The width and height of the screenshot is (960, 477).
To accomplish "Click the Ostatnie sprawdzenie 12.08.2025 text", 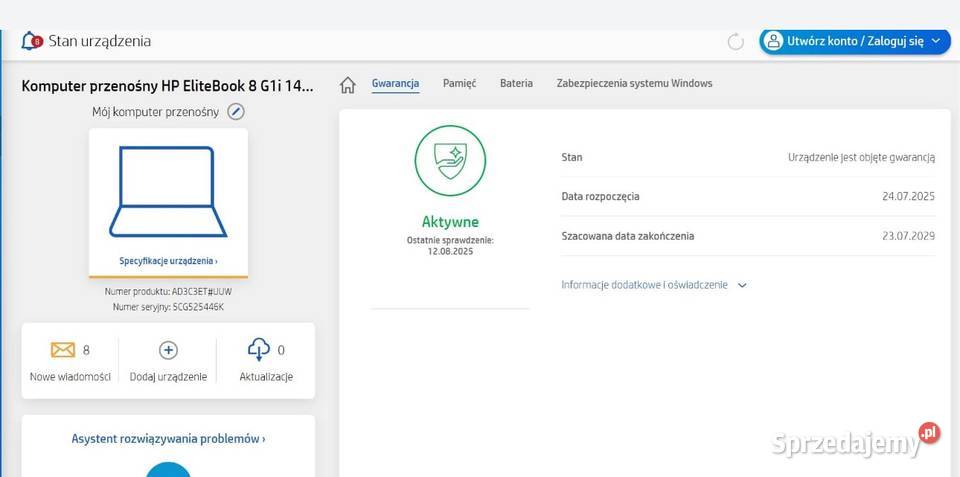I will click(450, 246).
